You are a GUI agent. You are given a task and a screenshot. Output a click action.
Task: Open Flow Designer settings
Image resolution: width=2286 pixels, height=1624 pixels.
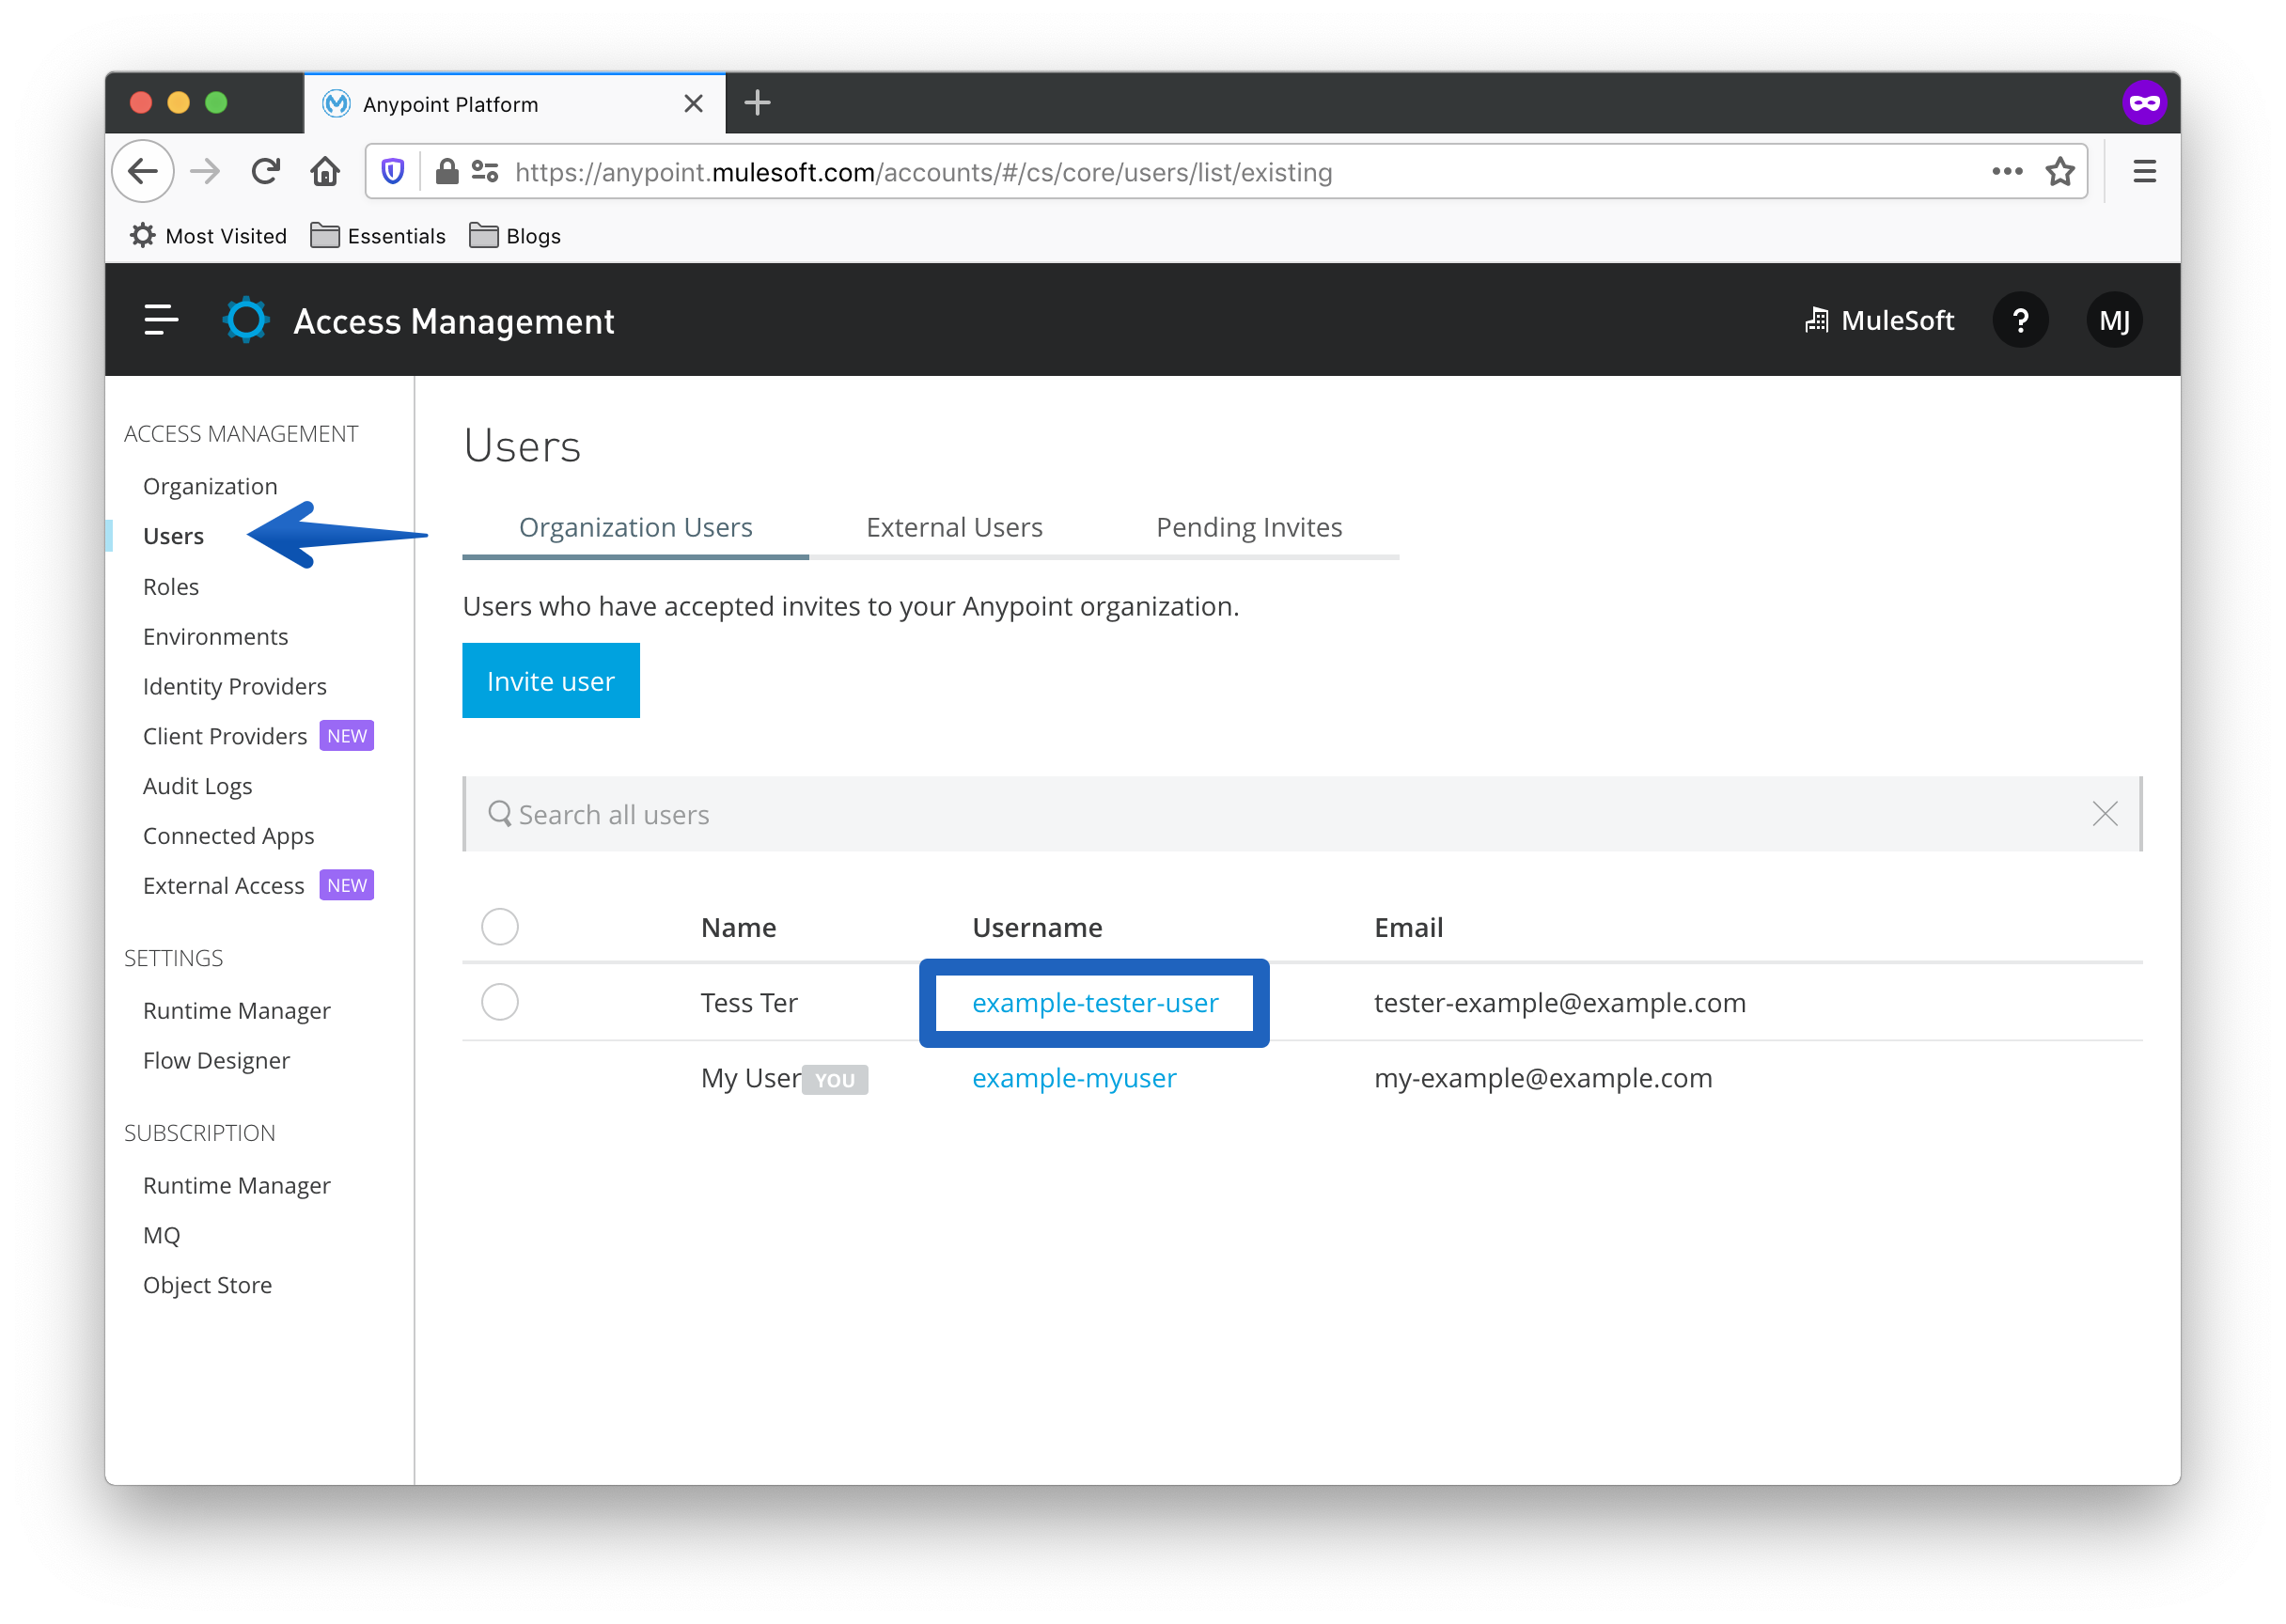pyautogui.click(x=216, y=1060)
